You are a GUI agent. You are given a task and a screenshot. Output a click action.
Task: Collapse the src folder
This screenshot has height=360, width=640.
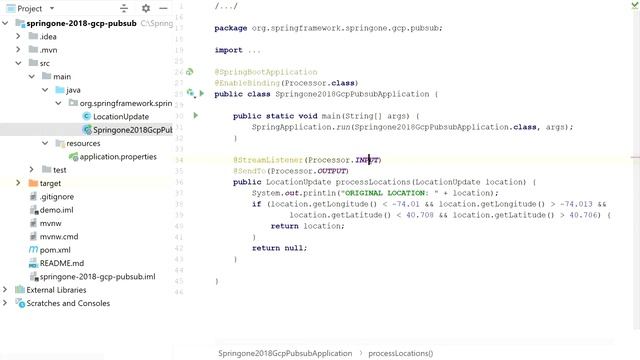(x=18, y=63)
